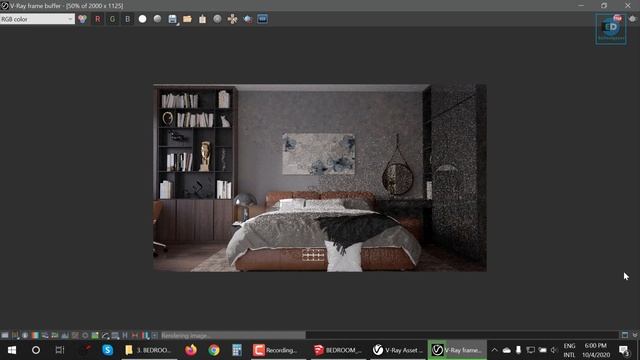Open the Windows Start menu
The height and width of the screenshot is (360, 640).
coord(12,350)
